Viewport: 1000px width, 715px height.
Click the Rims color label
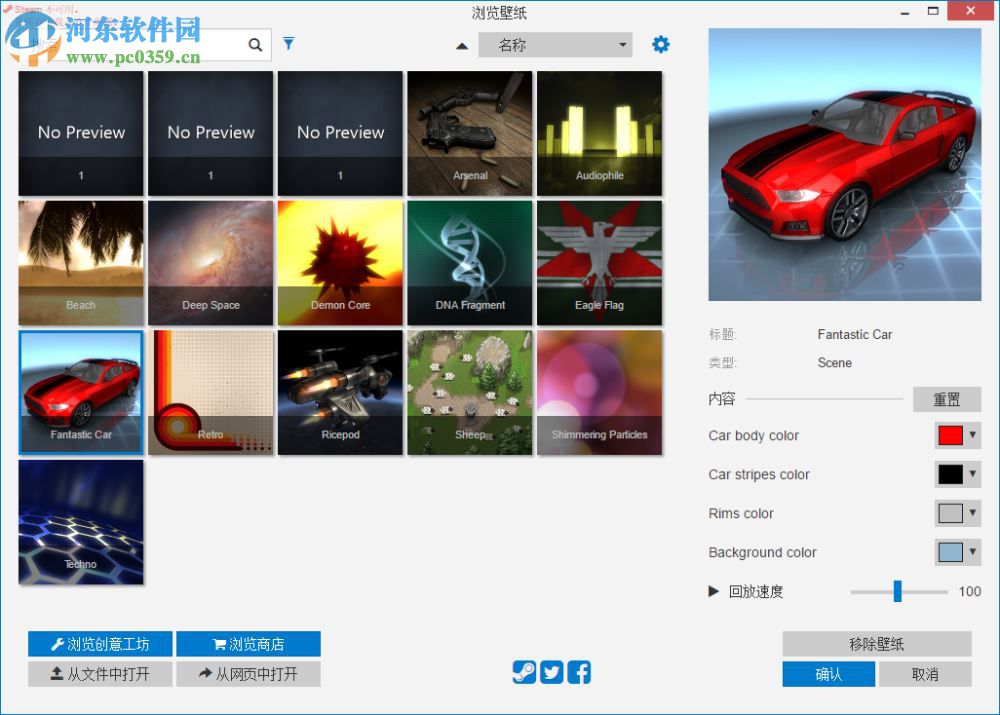741,513
